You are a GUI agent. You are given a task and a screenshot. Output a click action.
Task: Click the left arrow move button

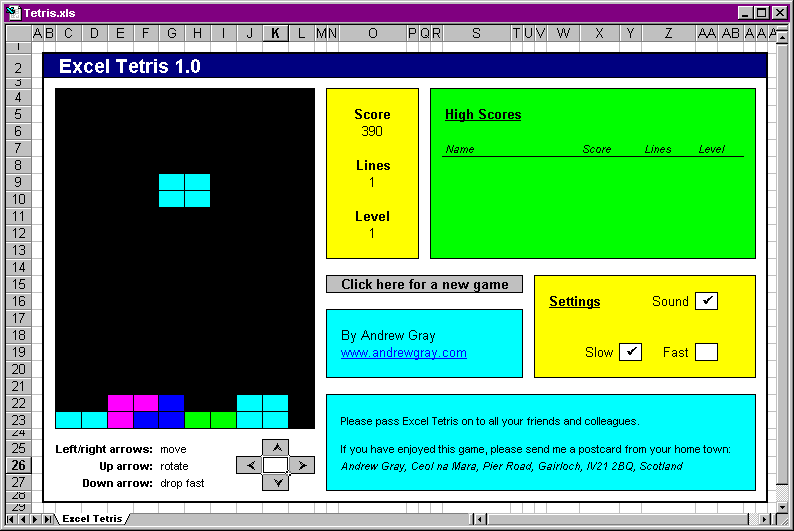point(249,465)
